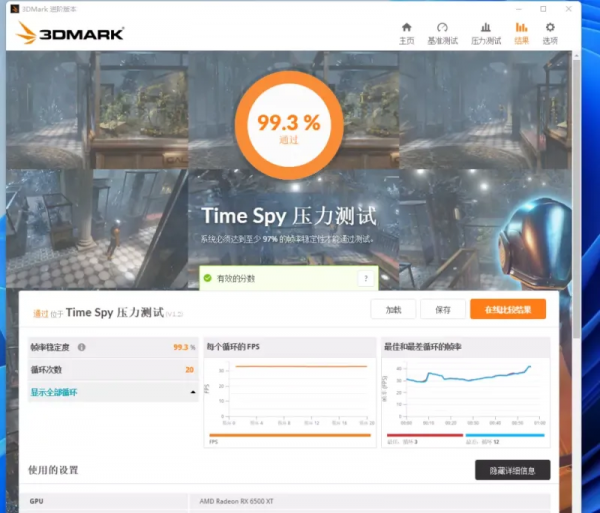Viewport: 600px width, 513px height.
Task: Click the scrollbar up arrow
Action: [576, 55]
